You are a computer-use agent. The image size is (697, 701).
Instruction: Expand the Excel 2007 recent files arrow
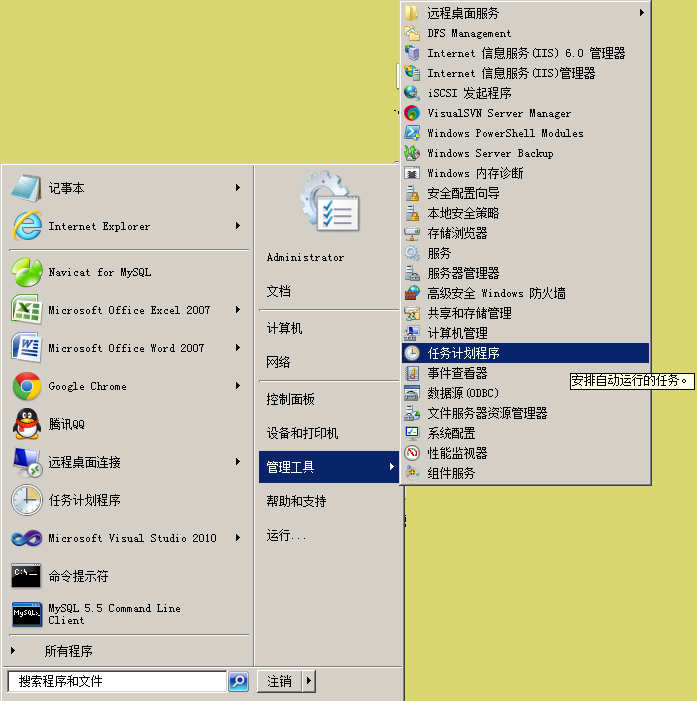pyautogui.click(x=238, y=309)
